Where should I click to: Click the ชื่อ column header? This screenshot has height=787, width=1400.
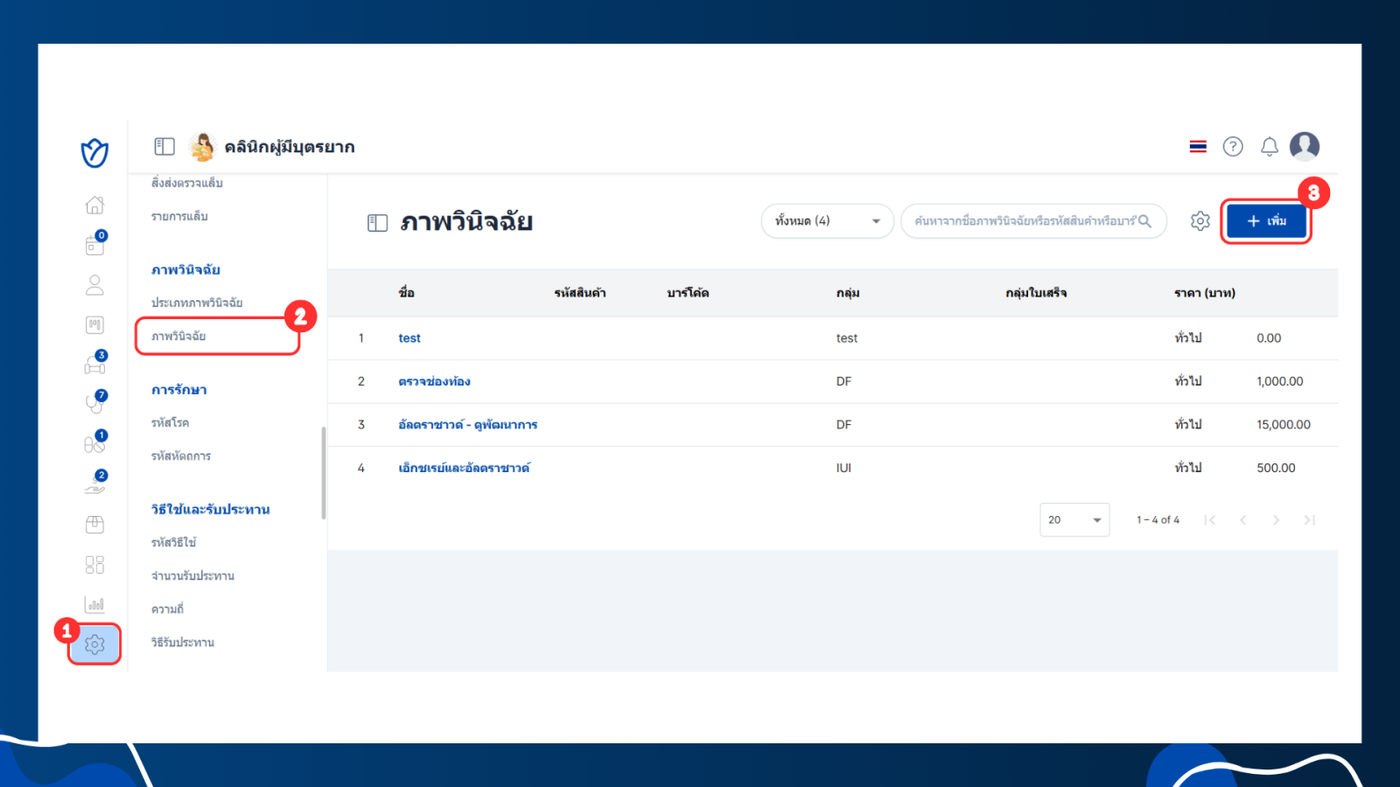pos(406,293)
